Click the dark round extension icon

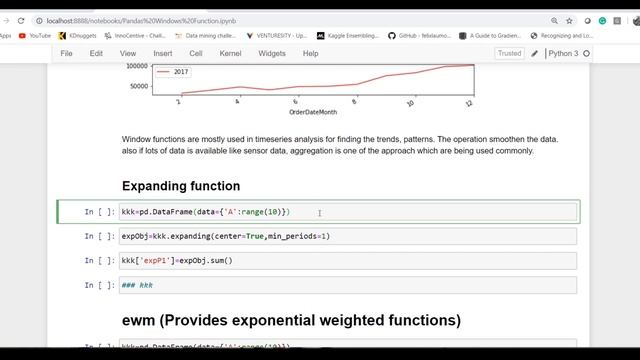click(x=587, y=21)
